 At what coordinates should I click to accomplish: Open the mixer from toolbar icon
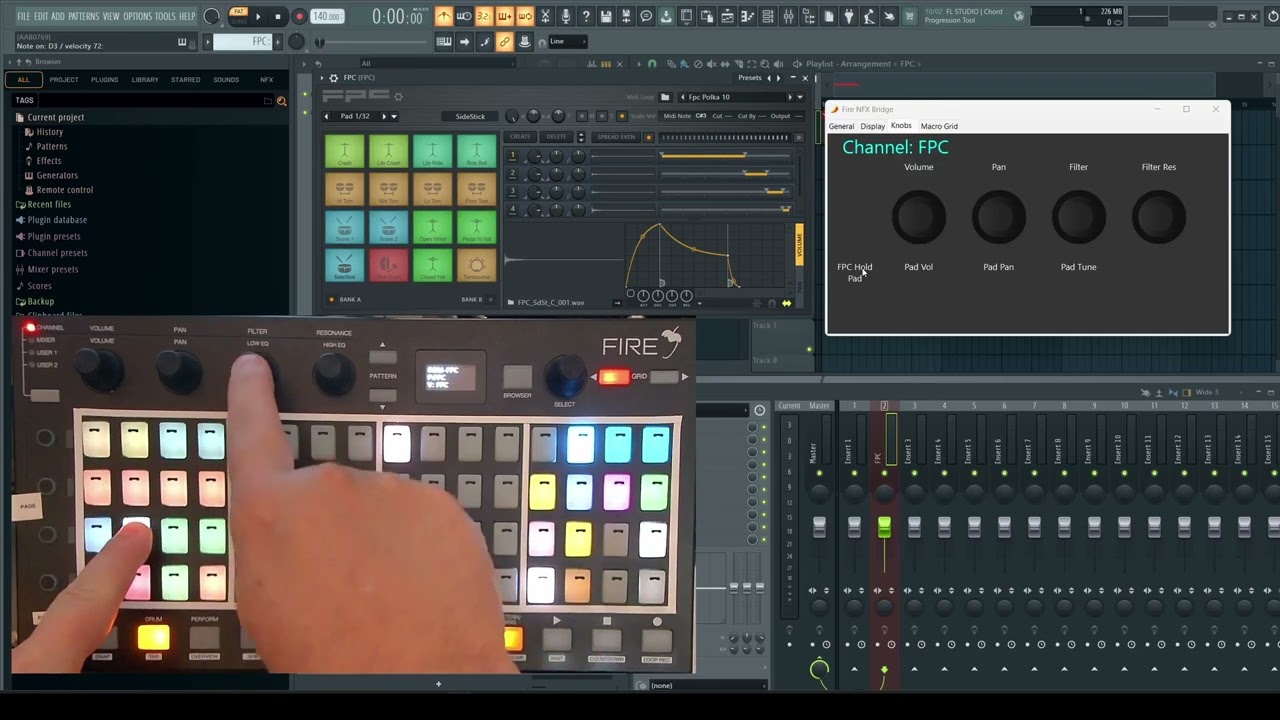point(788,16)
